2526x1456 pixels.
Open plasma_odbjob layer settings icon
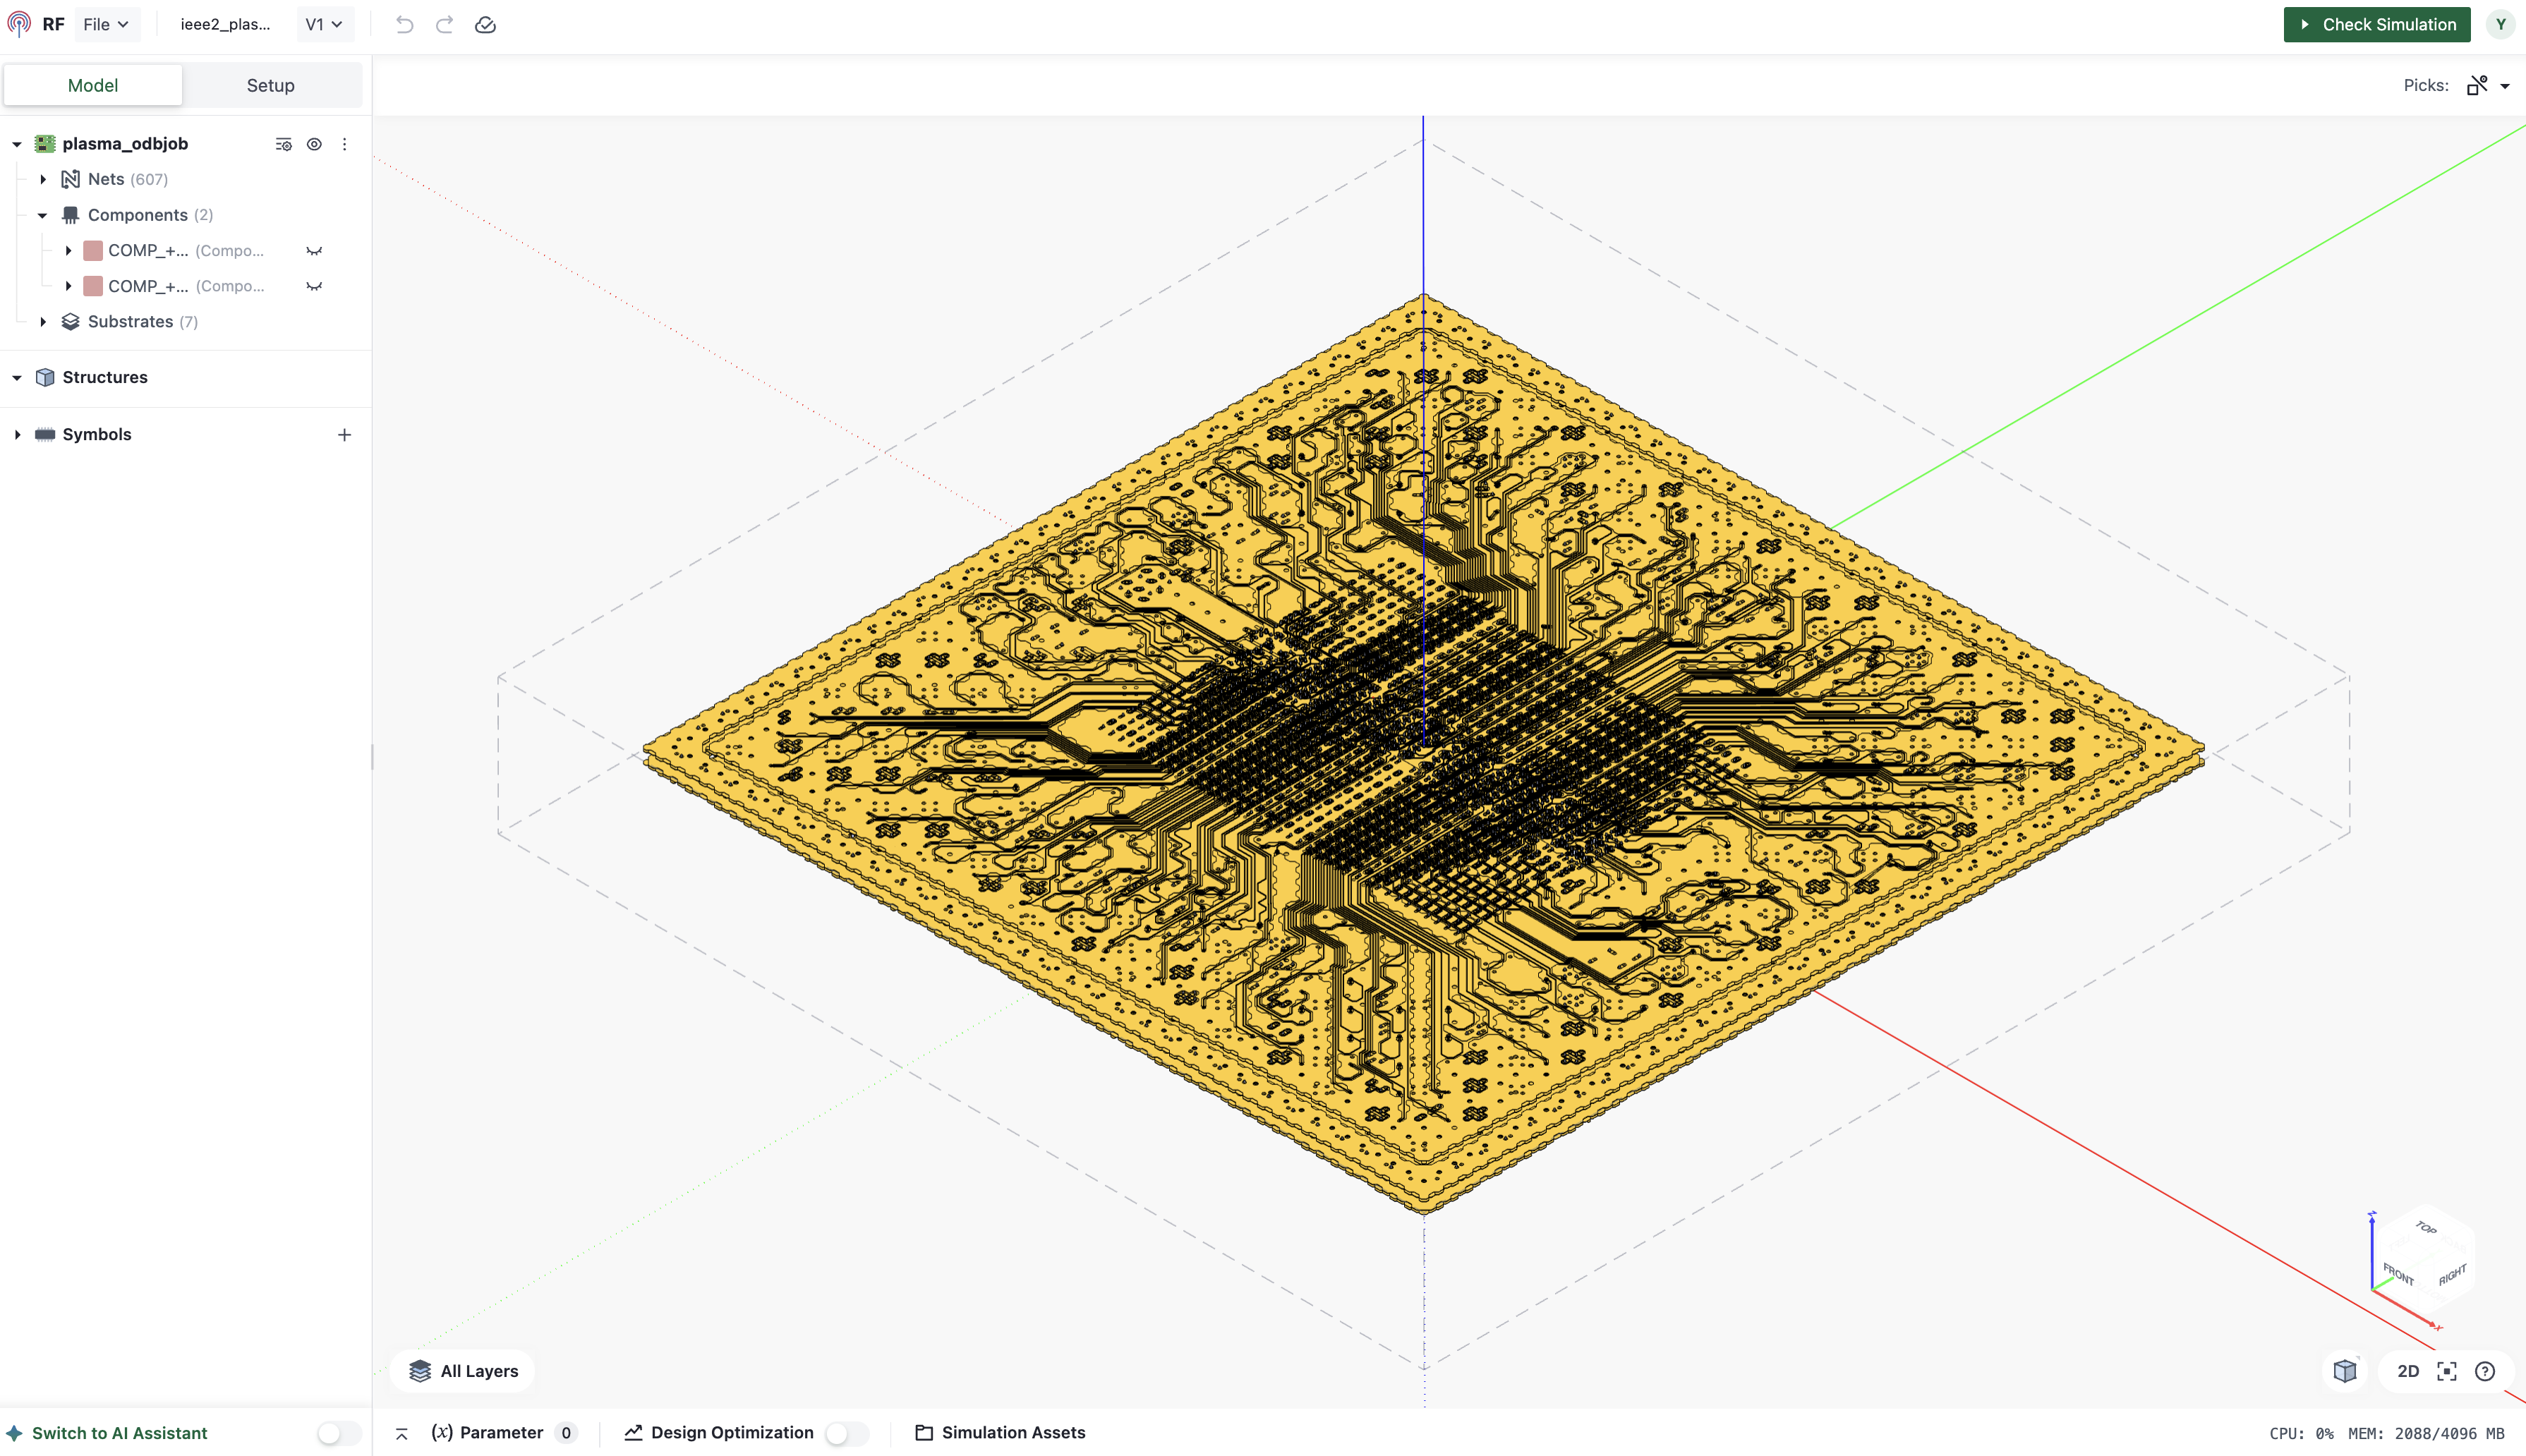tap(283, 144)
